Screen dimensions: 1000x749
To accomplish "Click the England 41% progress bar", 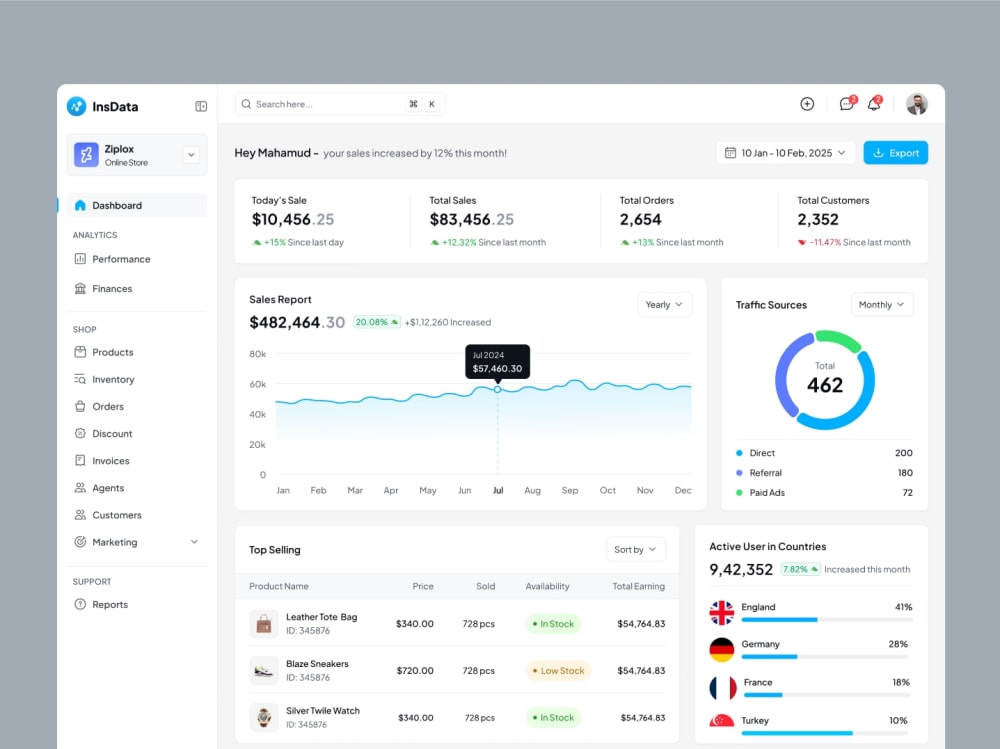I will click(x=827, y=619).
